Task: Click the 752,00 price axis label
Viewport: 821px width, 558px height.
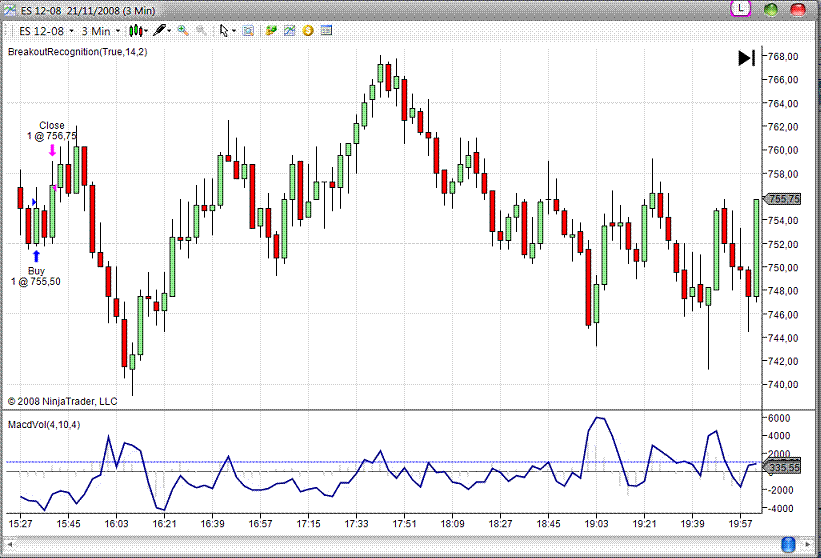Action: click(x=783, y=244)
